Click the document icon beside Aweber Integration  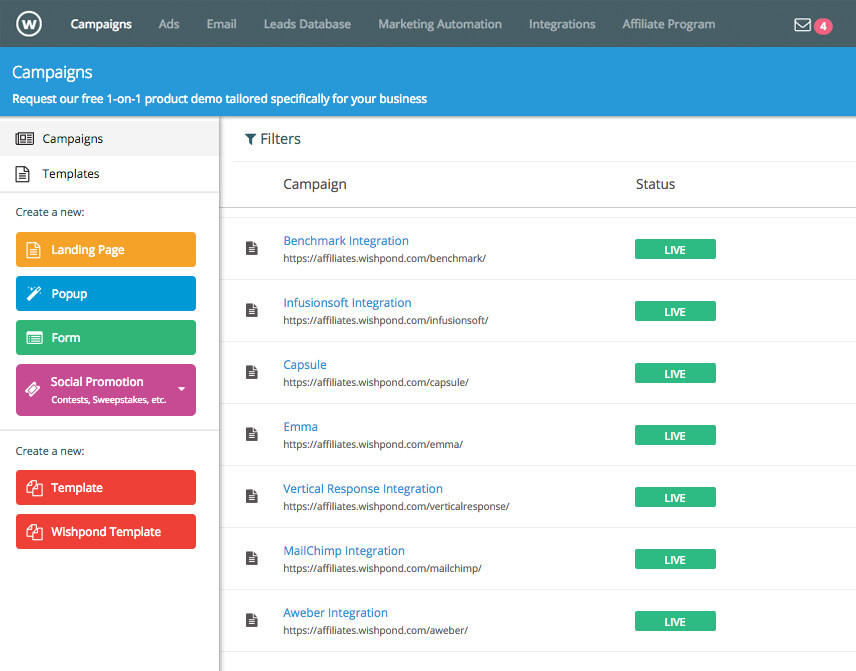click(252, 620)
